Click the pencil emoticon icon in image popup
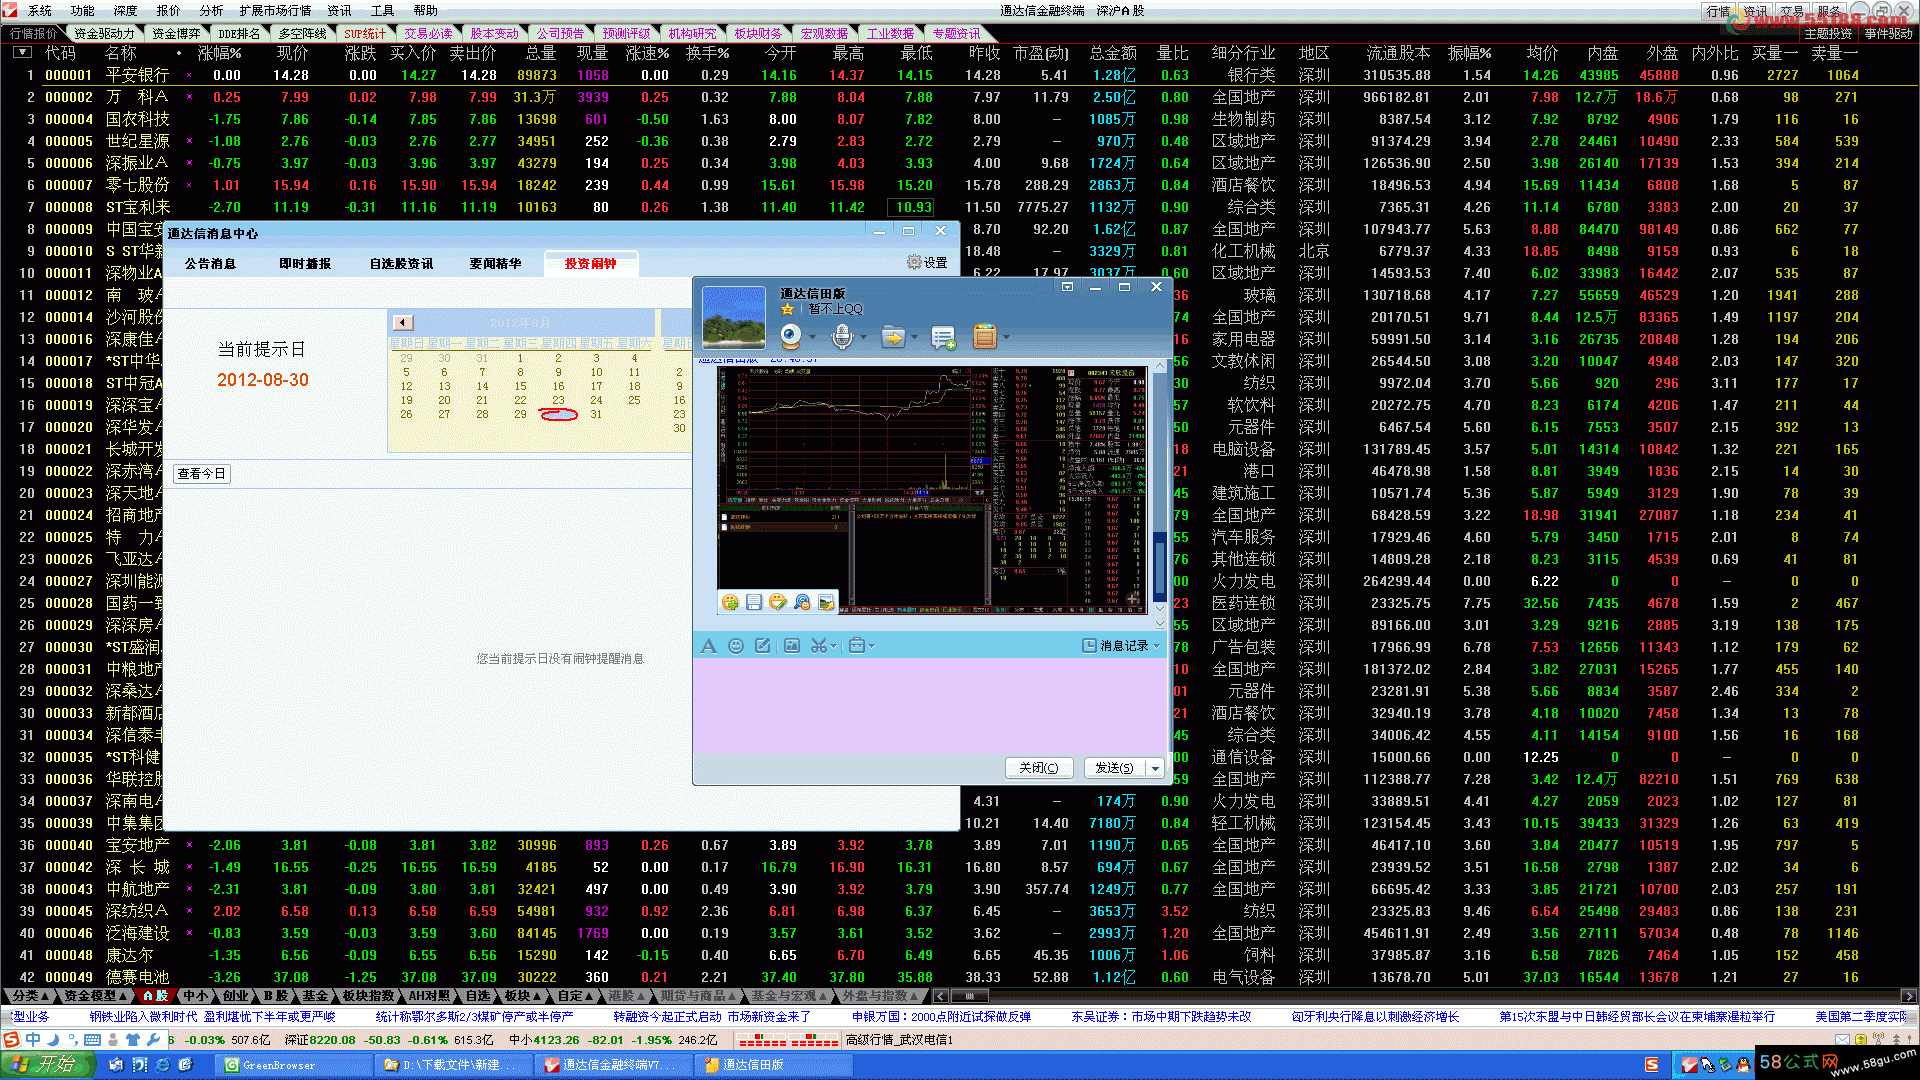Screen dimensions: 1920x1080 click(778, 602)
